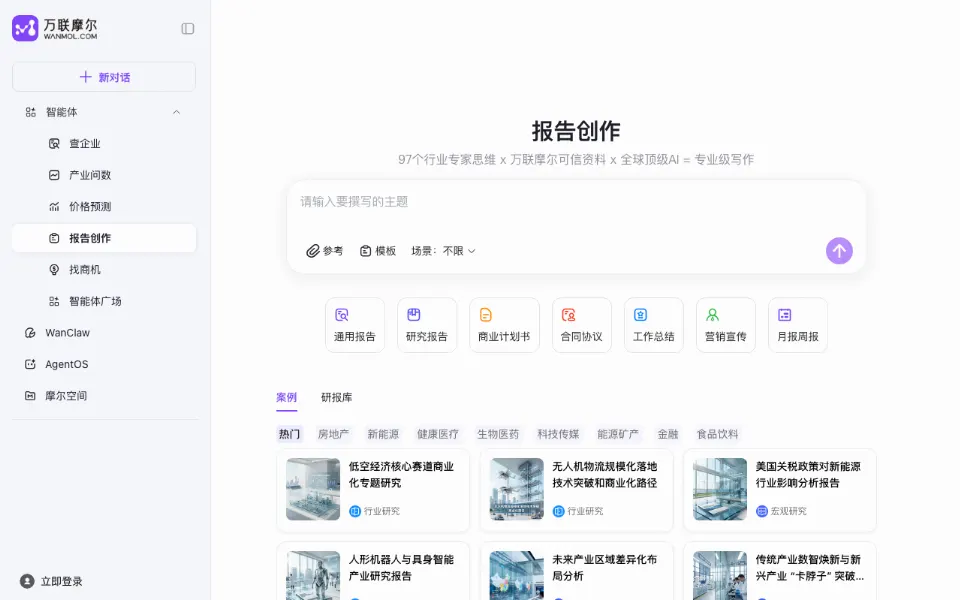This screenshot has width=960, height=600.
Task: Select the 通用报告 type icon
Action: (x=342, y=315)
